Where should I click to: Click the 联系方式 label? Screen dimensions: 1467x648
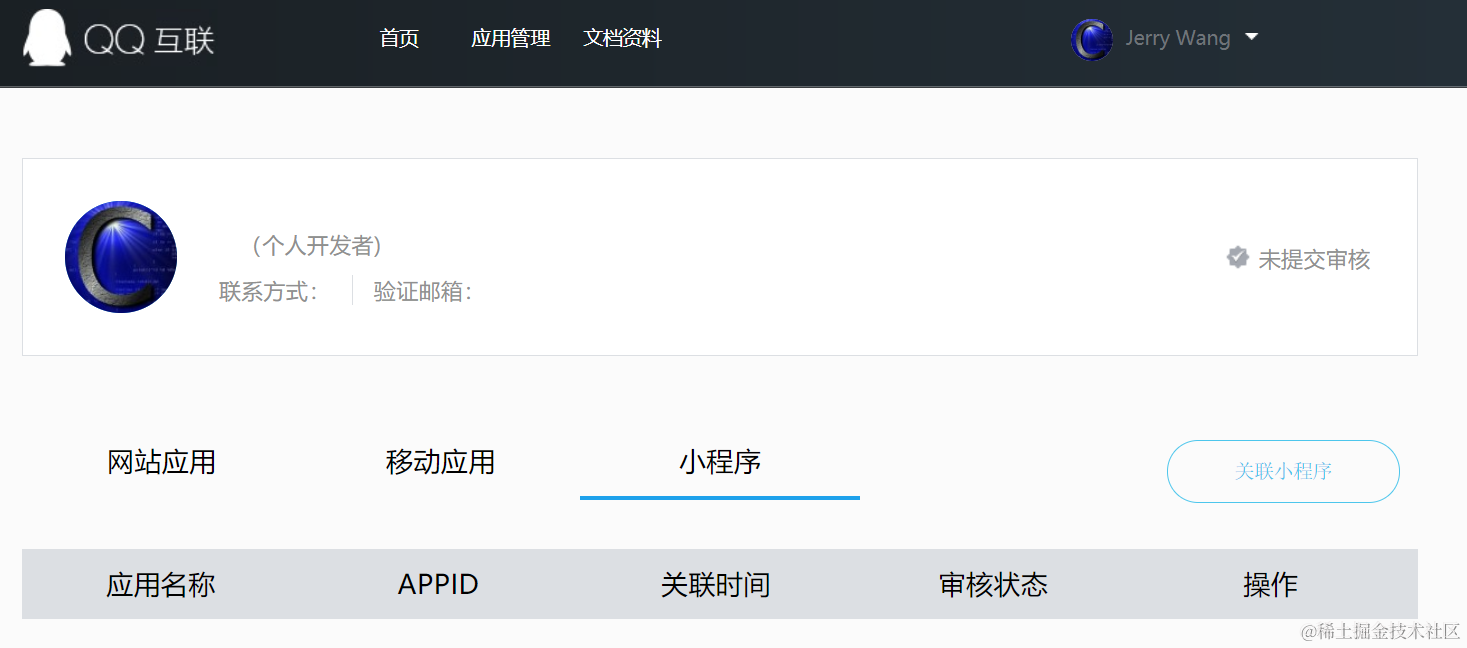(269, 292)
